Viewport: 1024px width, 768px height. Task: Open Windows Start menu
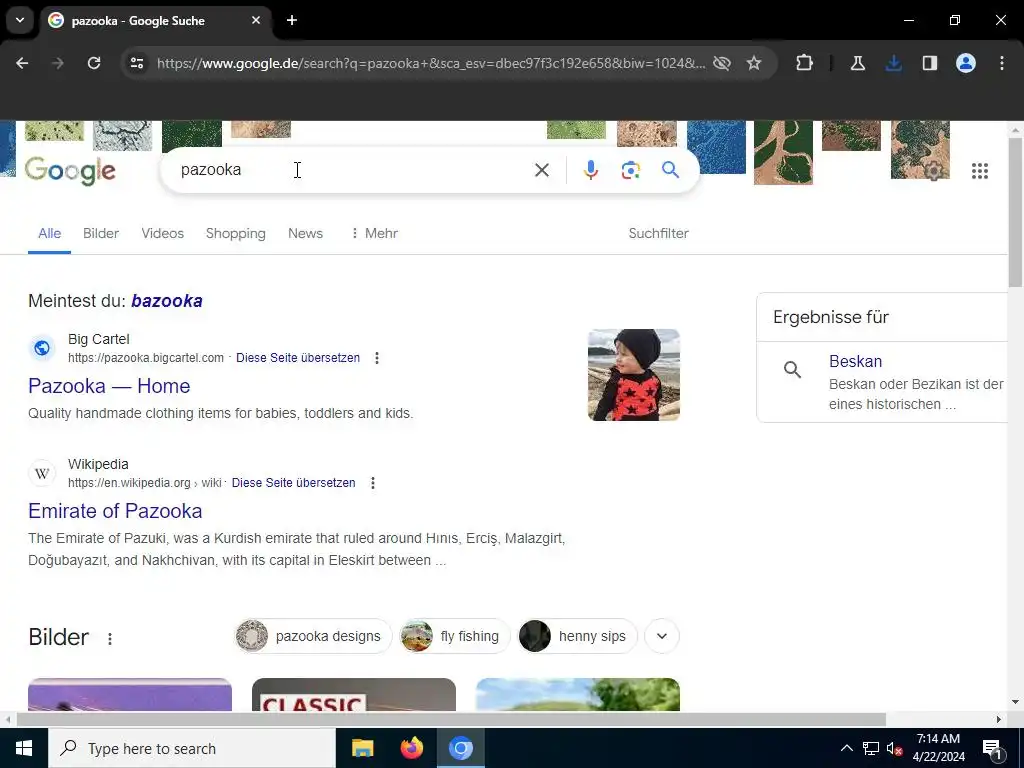(x=24, y=748)
